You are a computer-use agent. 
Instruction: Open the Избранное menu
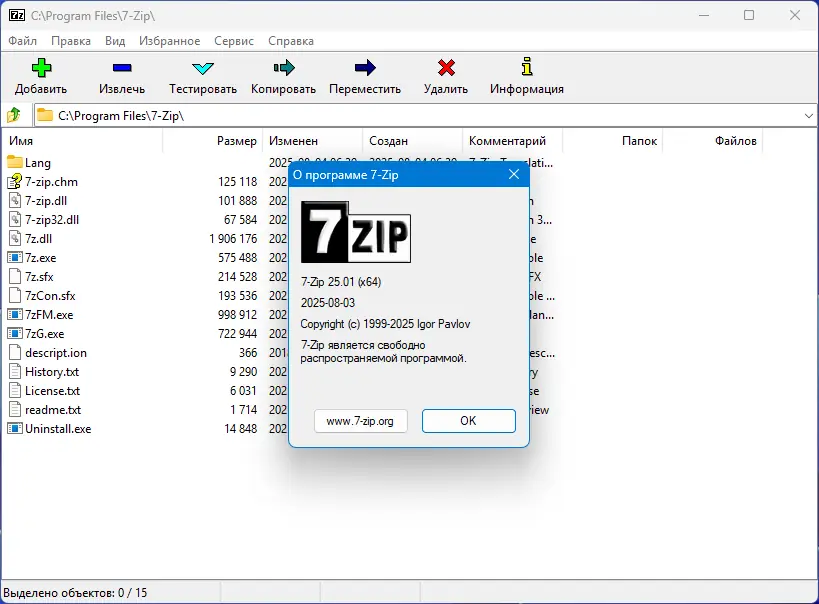coord(169,41)
